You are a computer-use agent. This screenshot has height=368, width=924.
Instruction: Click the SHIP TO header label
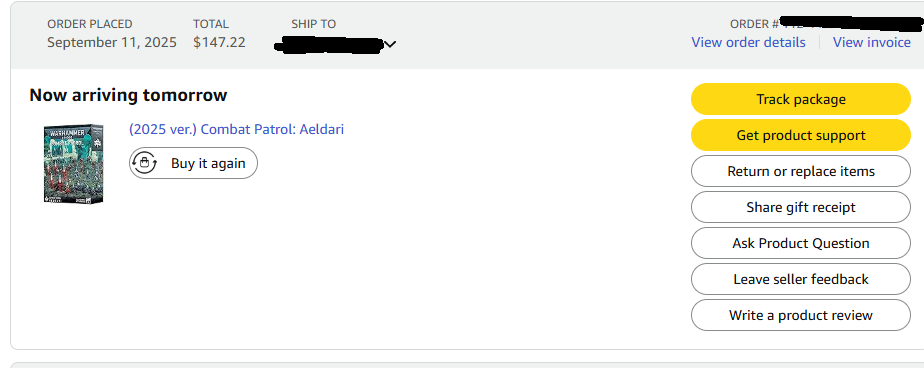pos(314,24)
